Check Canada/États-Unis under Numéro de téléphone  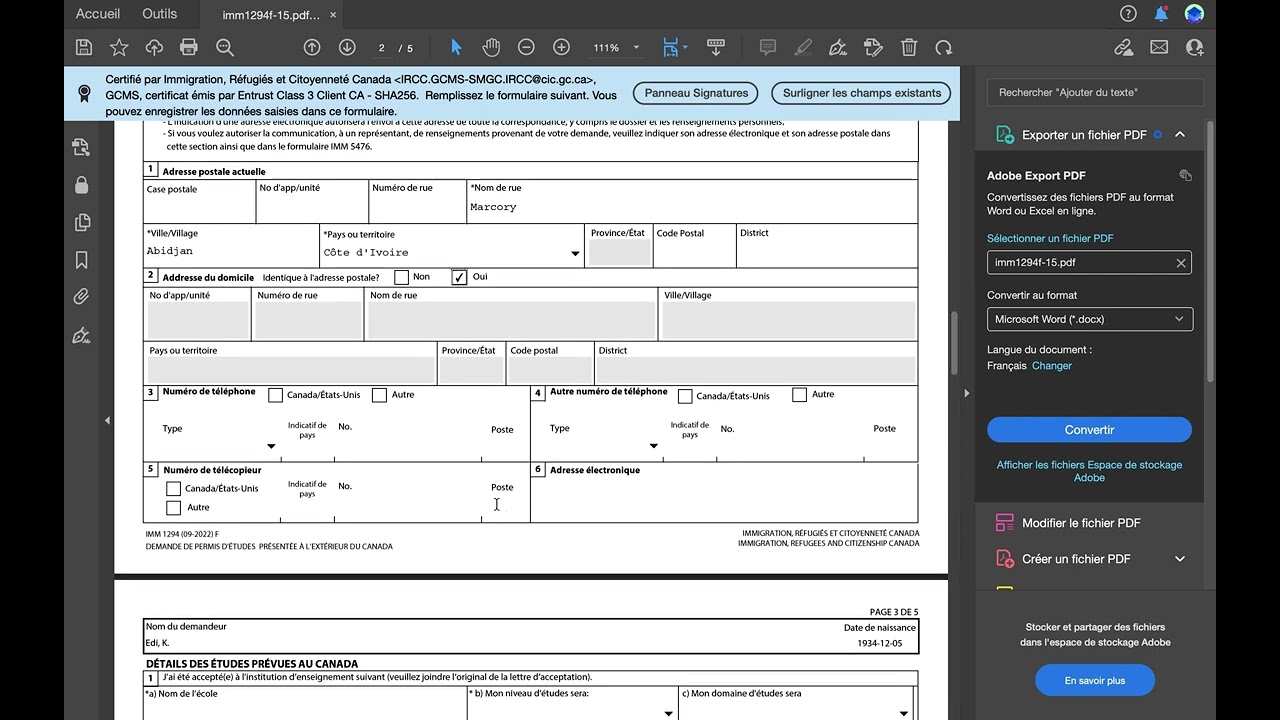click(276, 395)
